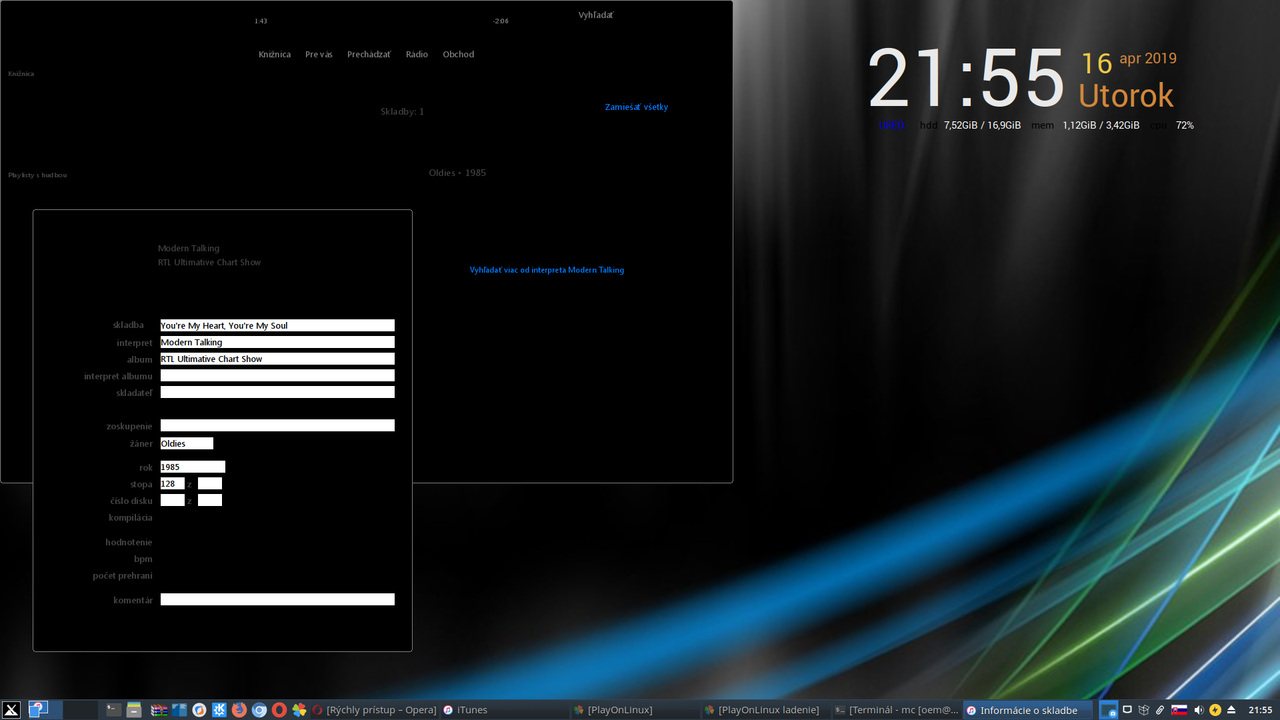
Task: Launch PlayOnLinux clover launcher icon
Action: point(299,710)
